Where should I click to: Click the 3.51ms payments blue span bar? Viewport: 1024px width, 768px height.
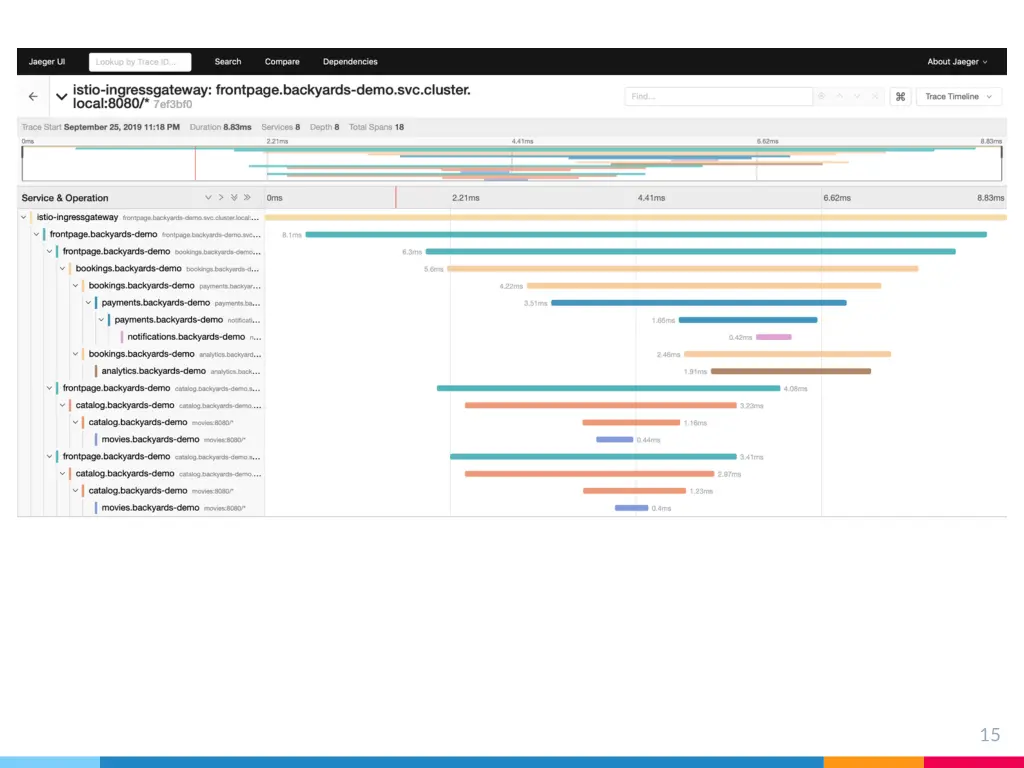tap(699, 303)
